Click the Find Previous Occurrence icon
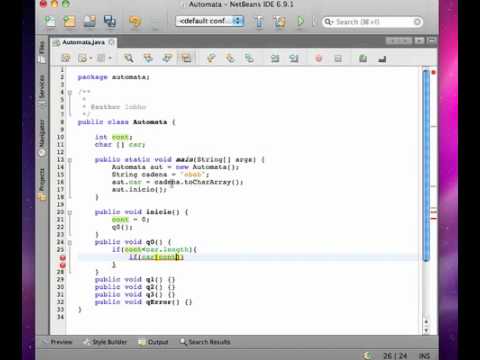The height and width of the screenshot is (360, 480). coord(148,59)
